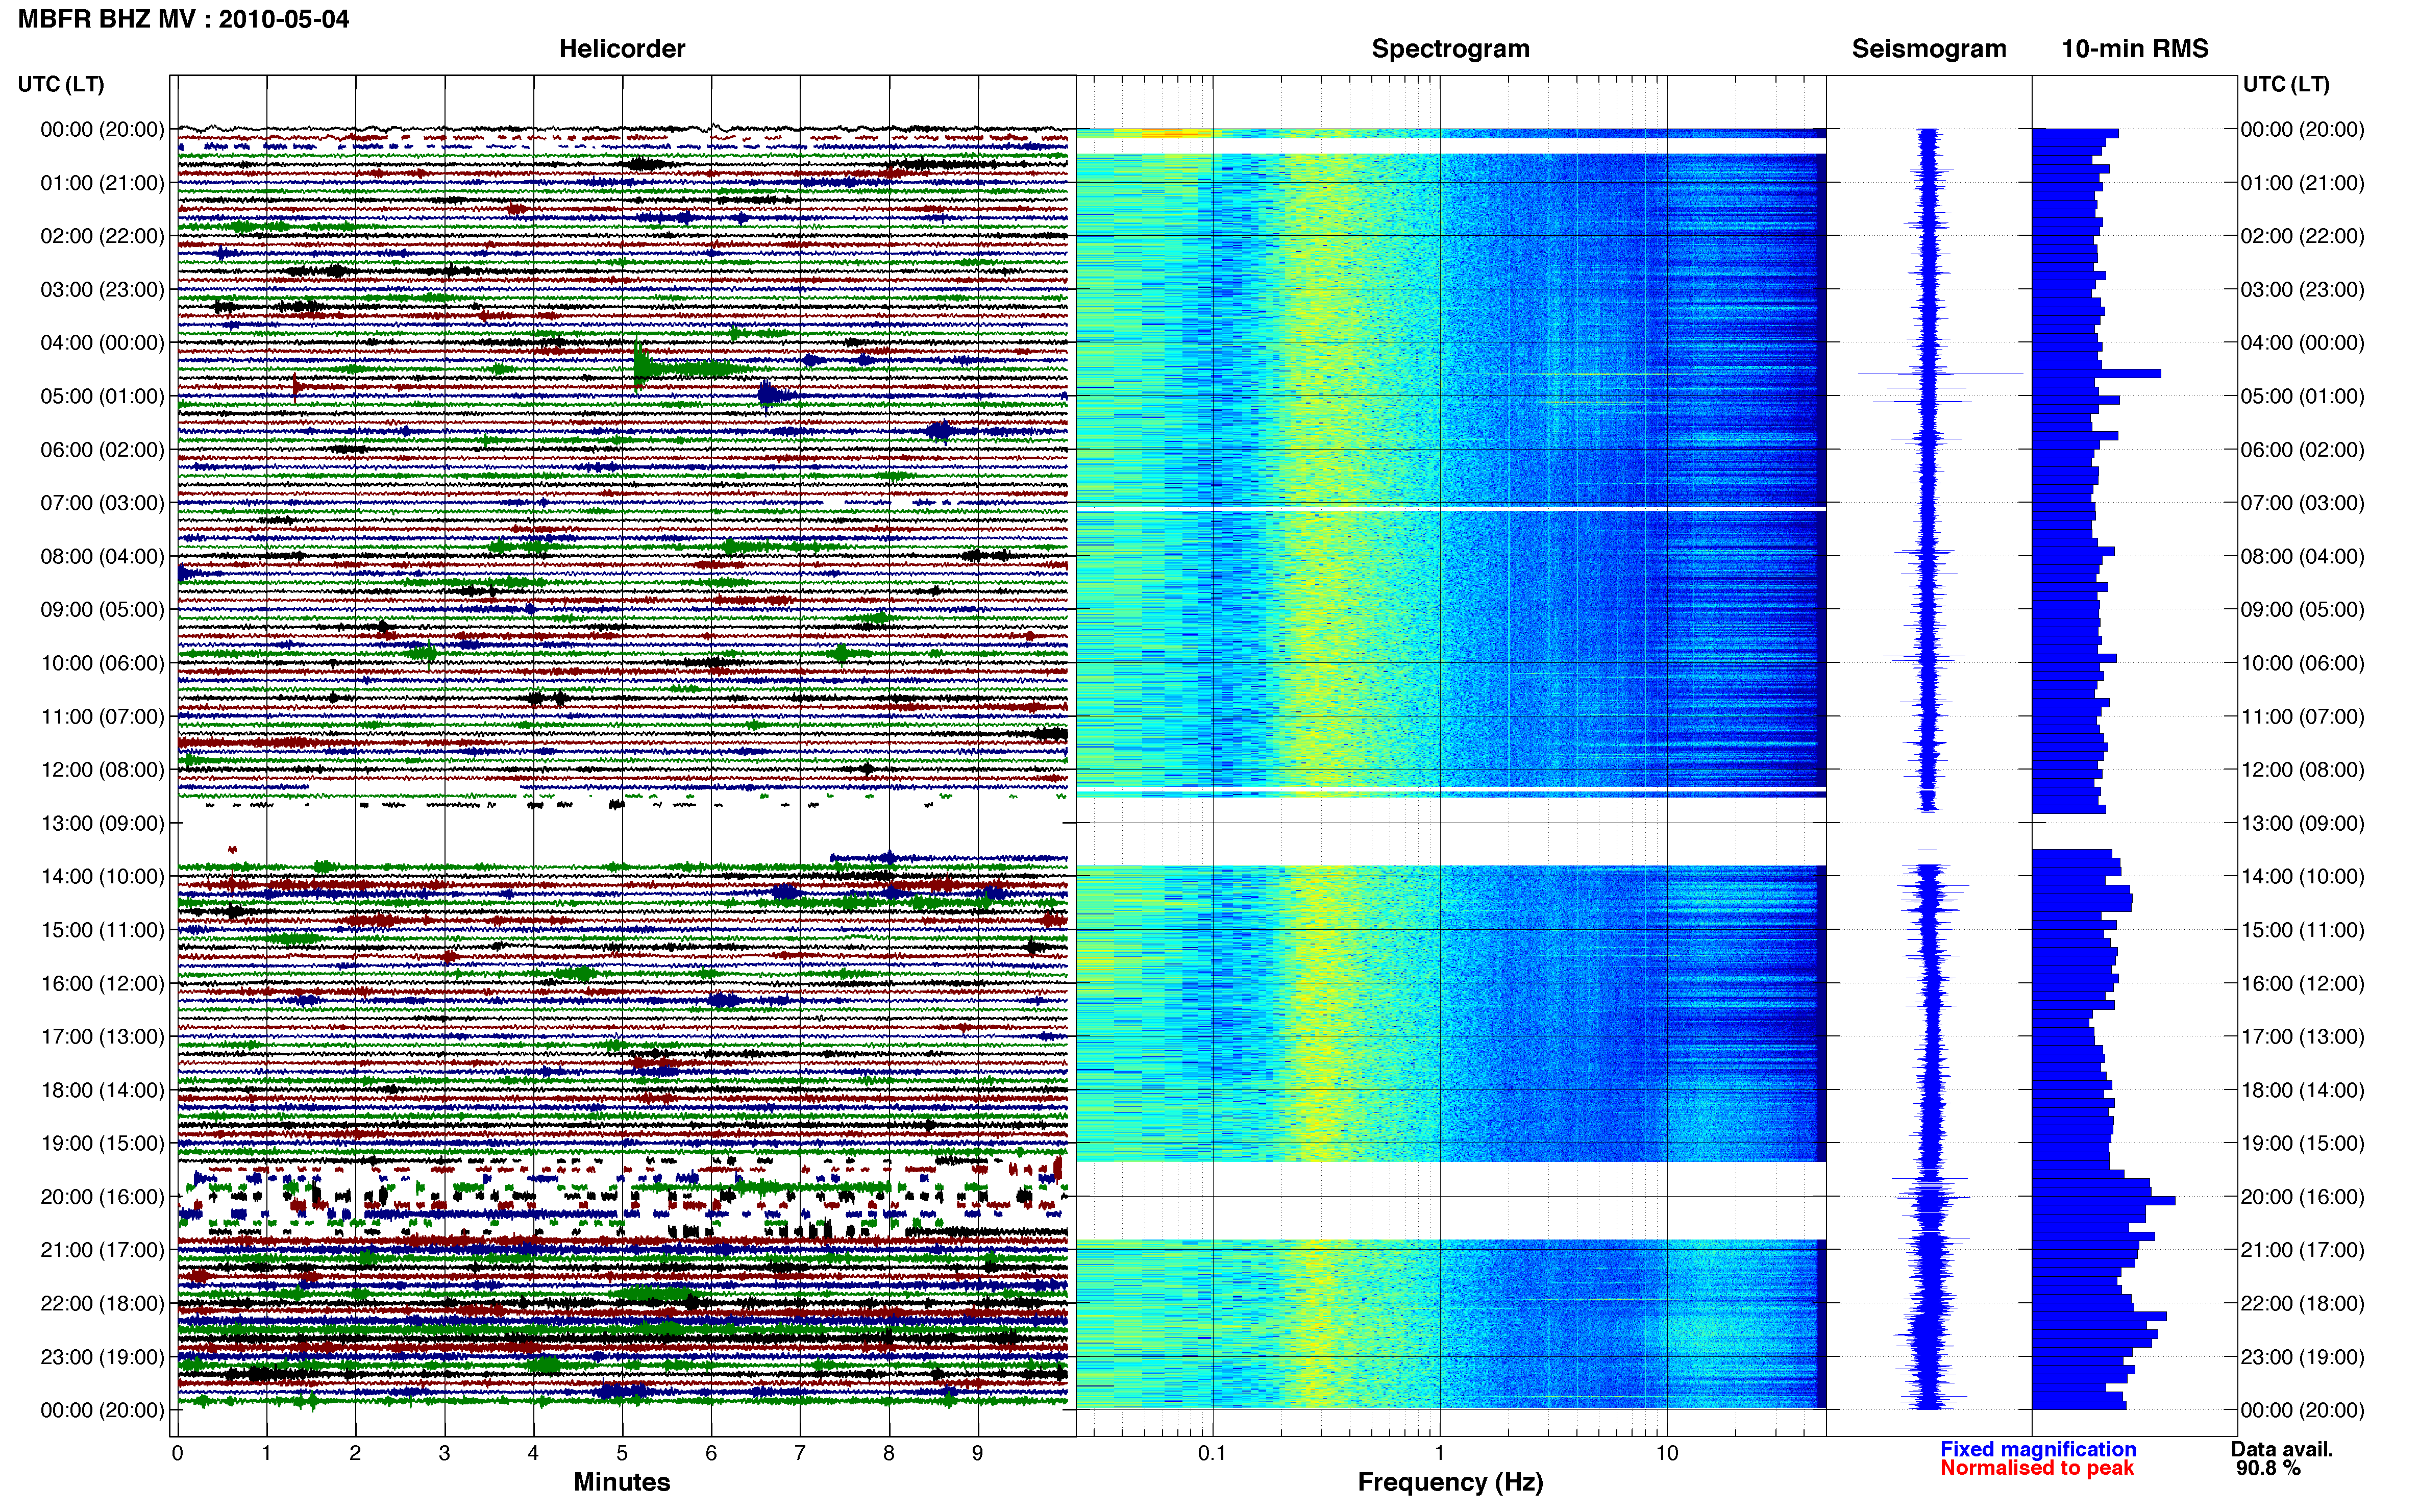2419x1512 pixels.
Task: Select the Spectrogram panel heading
Action: (1450, 49)
